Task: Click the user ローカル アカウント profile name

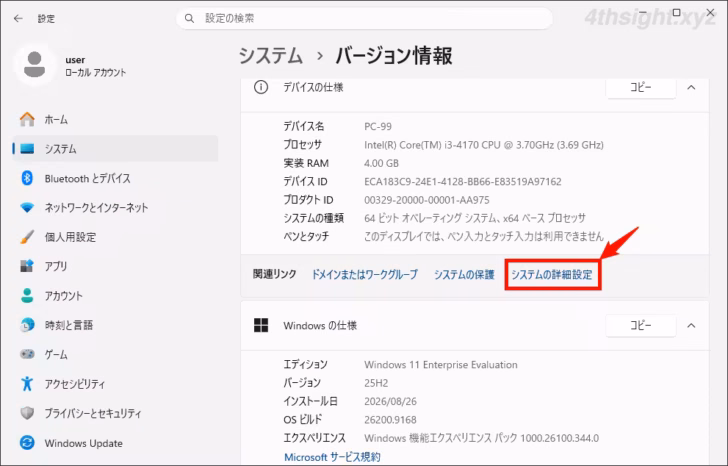Action: (x=96, y=65)
